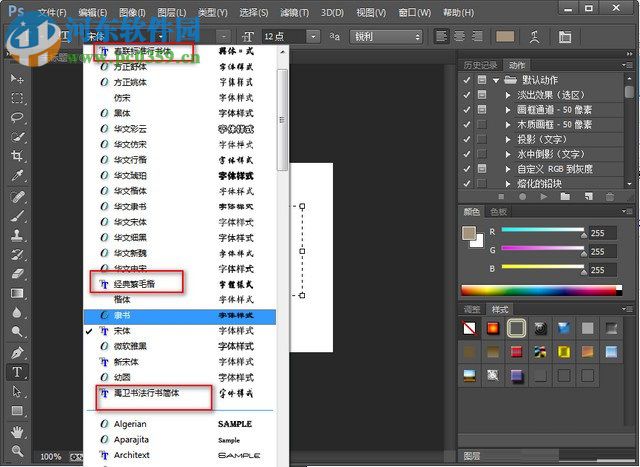Toggle dialog box for 淡出效果（选区）action
This screenshot has height=467, width=640.
[482, 95]
